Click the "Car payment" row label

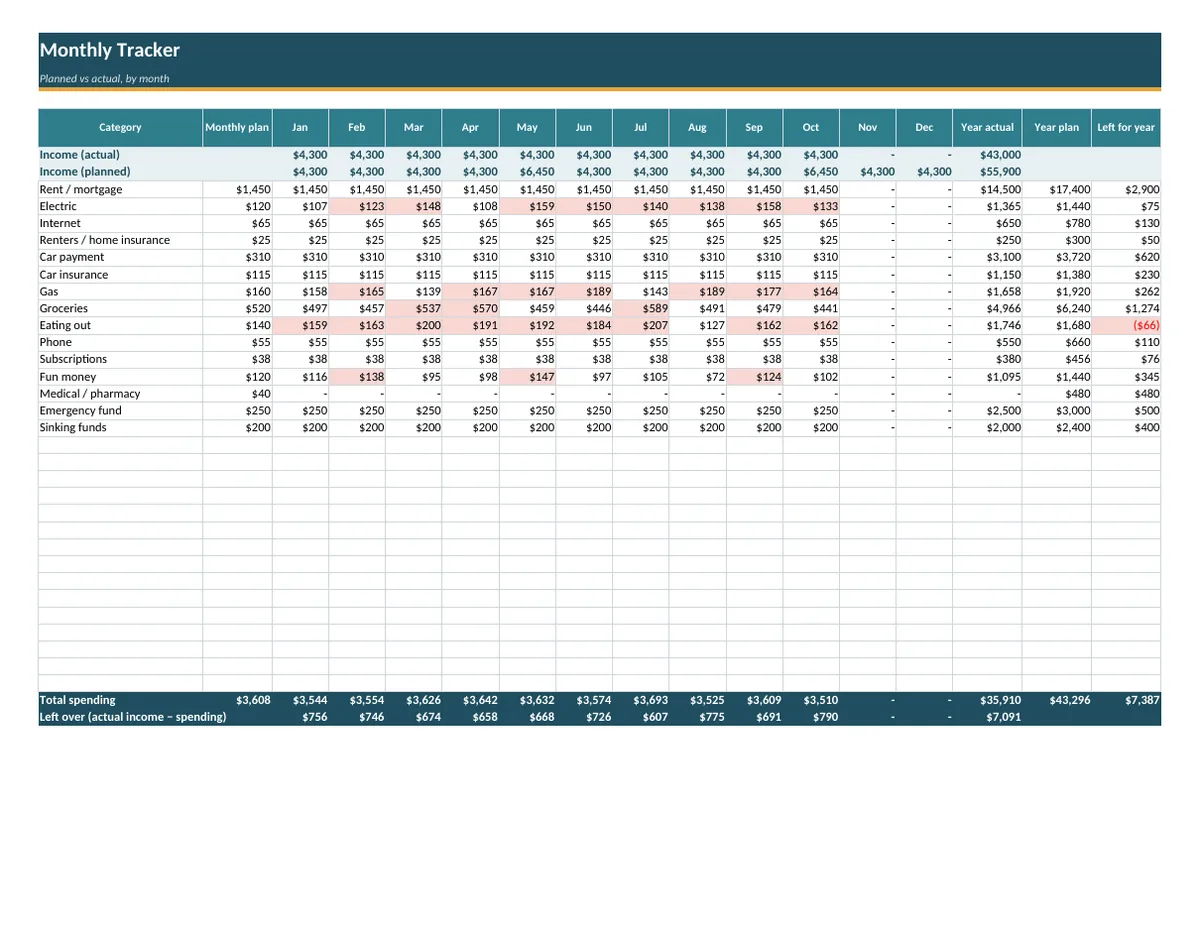click(x=72, y=257)
